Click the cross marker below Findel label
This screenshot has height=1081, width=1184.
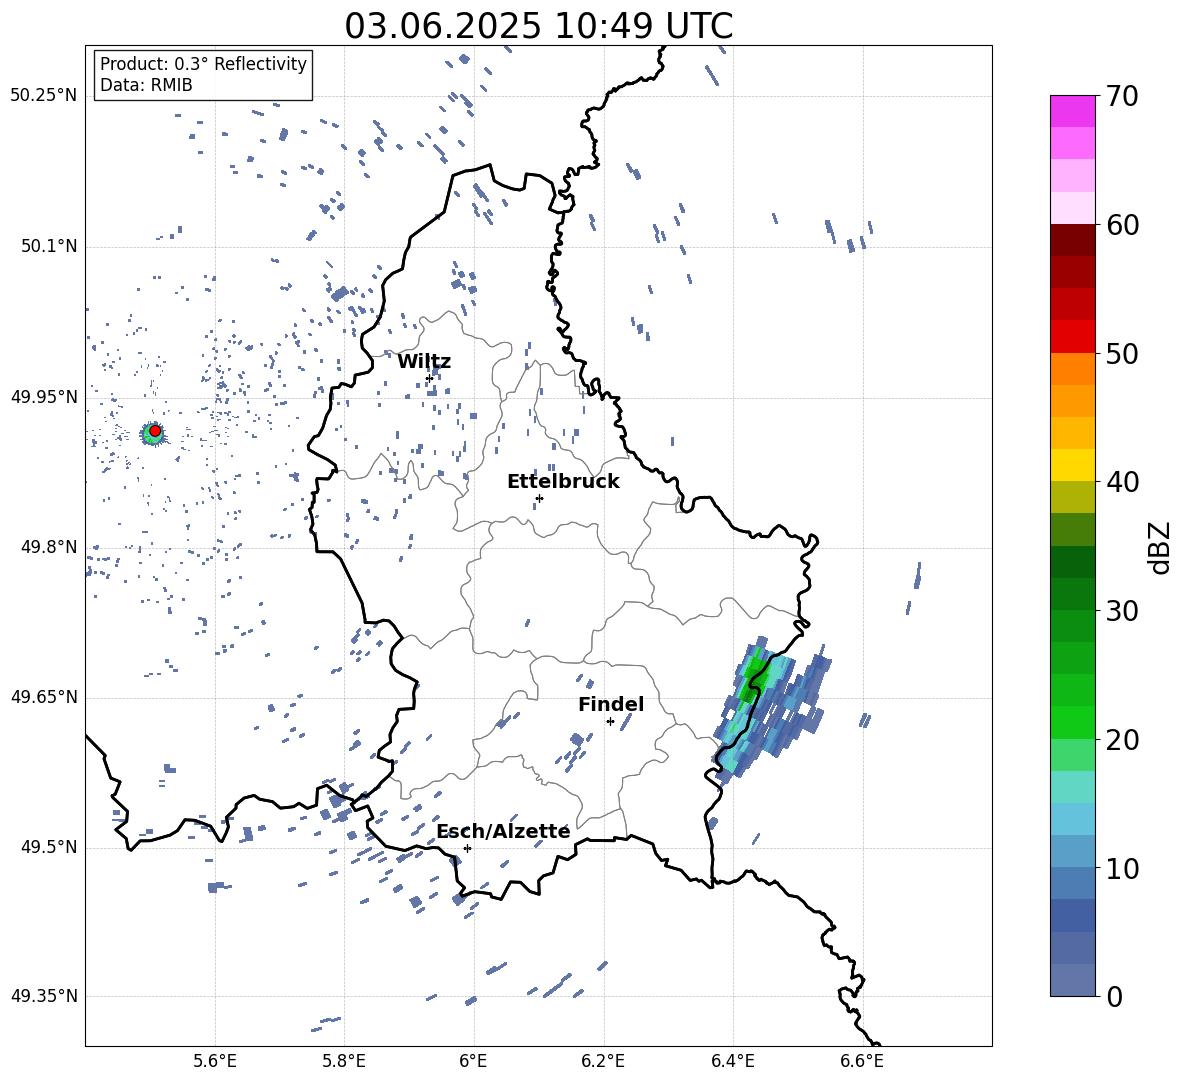coord(610,722)
